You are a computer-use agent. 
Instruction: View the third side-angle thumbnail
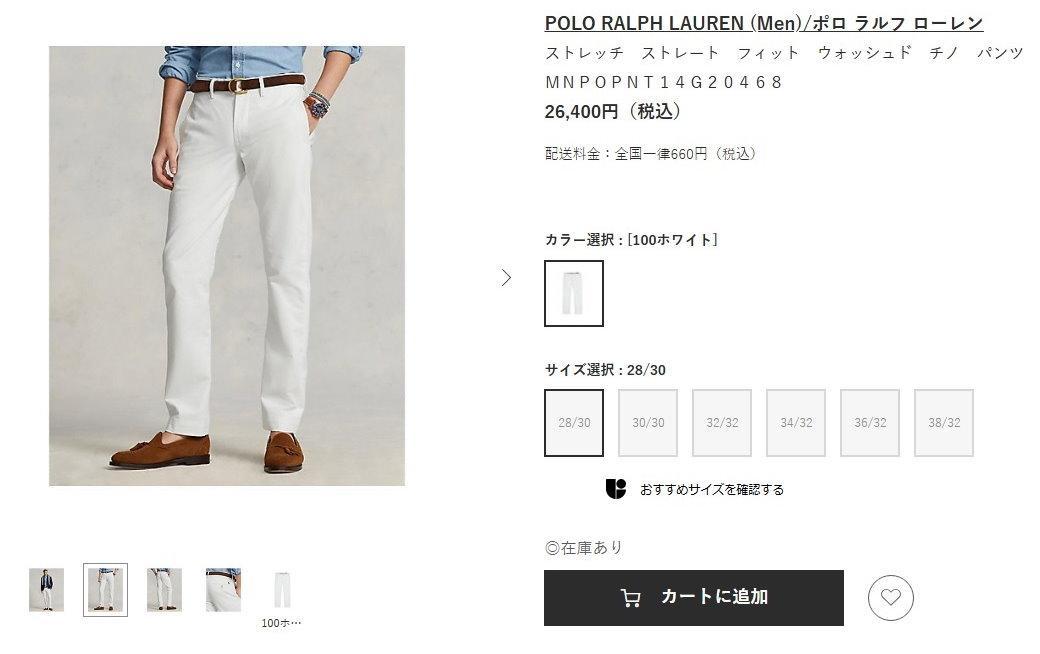pos(164,590)
